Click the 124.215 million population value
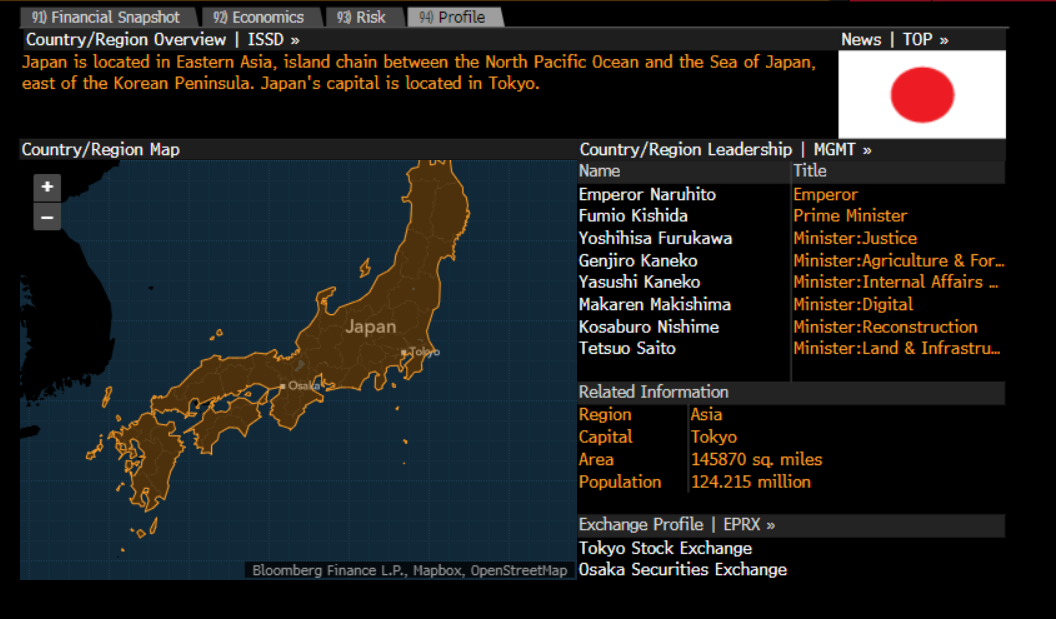The image size is (1056, 619). point(750,482)
